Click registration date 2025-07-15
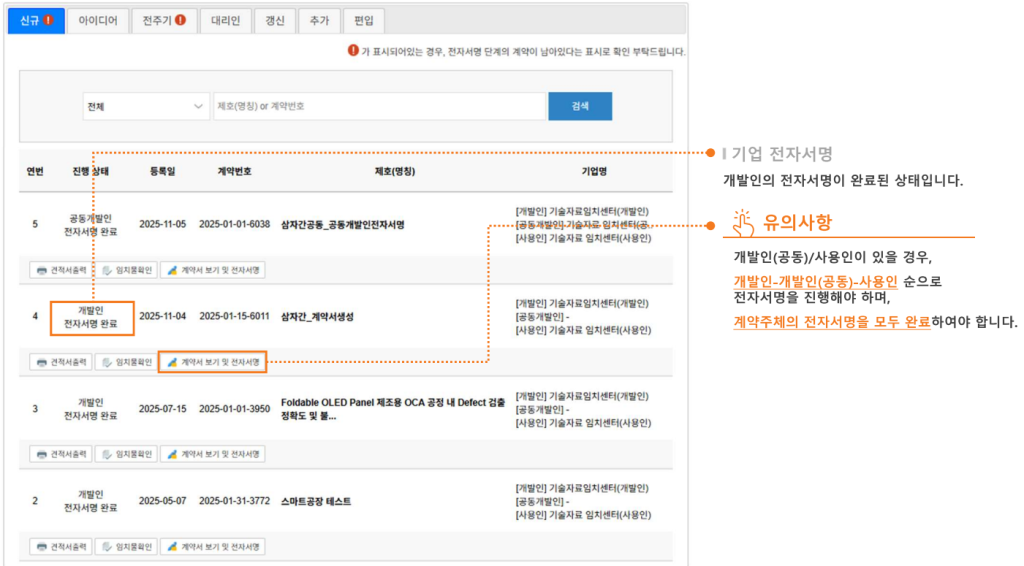This screenshot has height=566, width=1024. (x=163, y=409)
